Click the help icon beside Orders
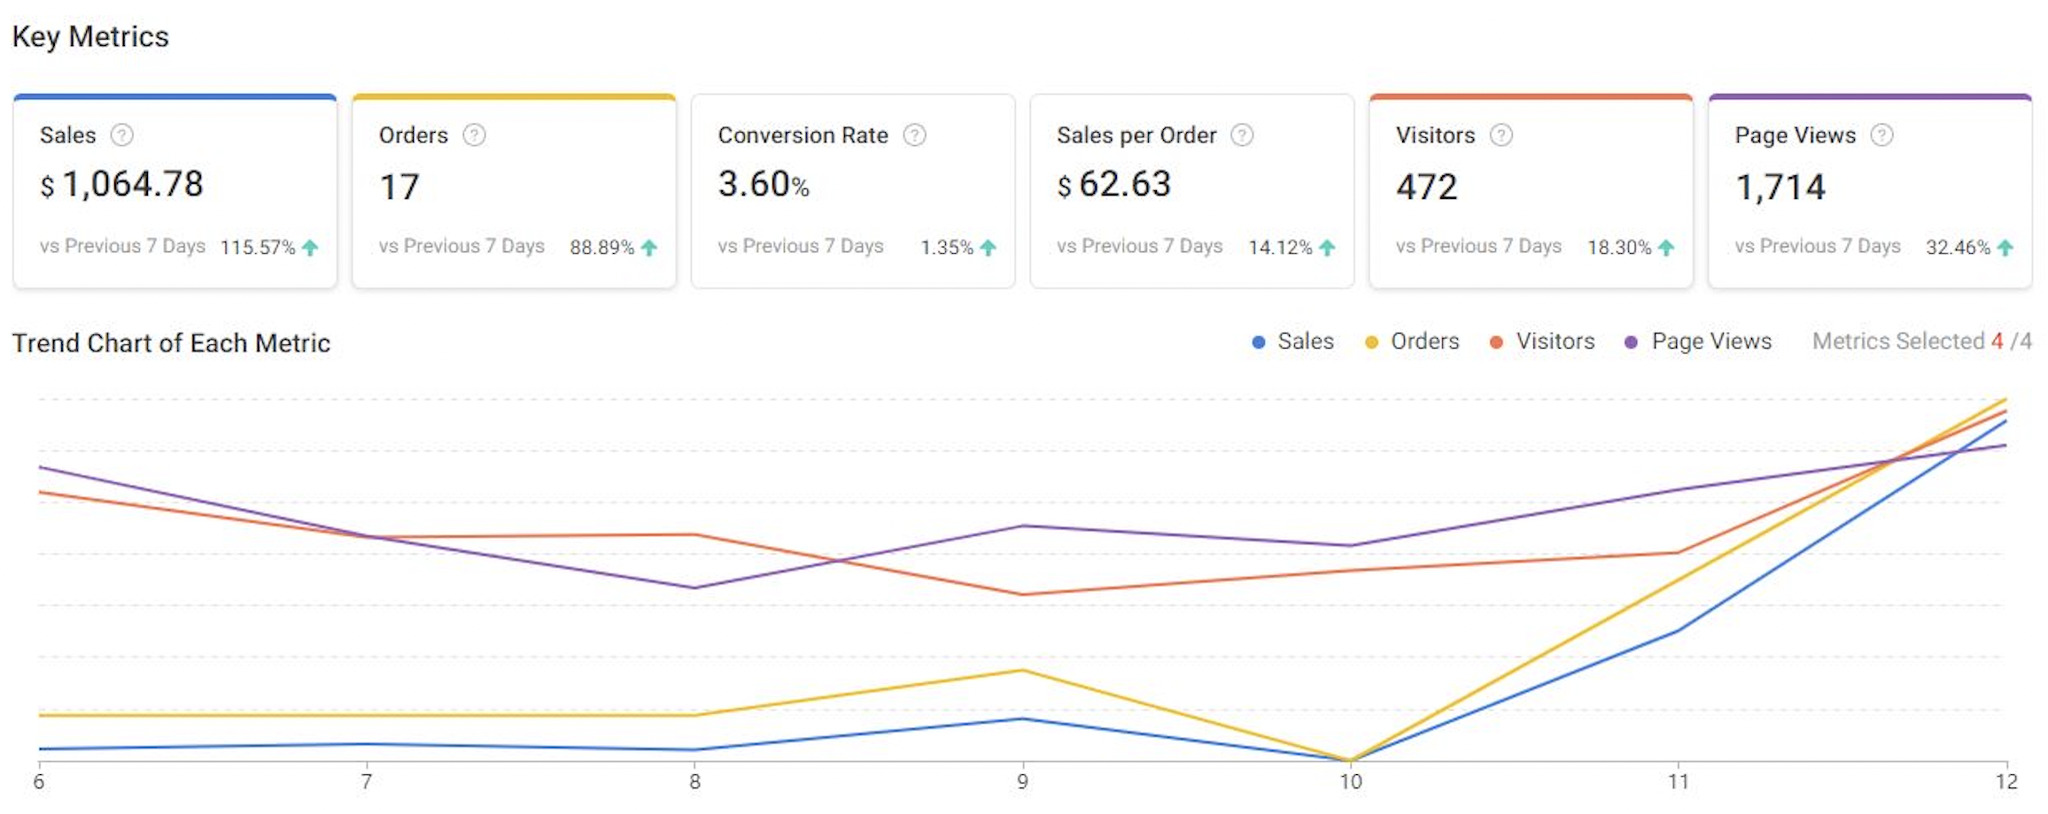The width and height of the screenshot is (2048, 814). point(474,135)
